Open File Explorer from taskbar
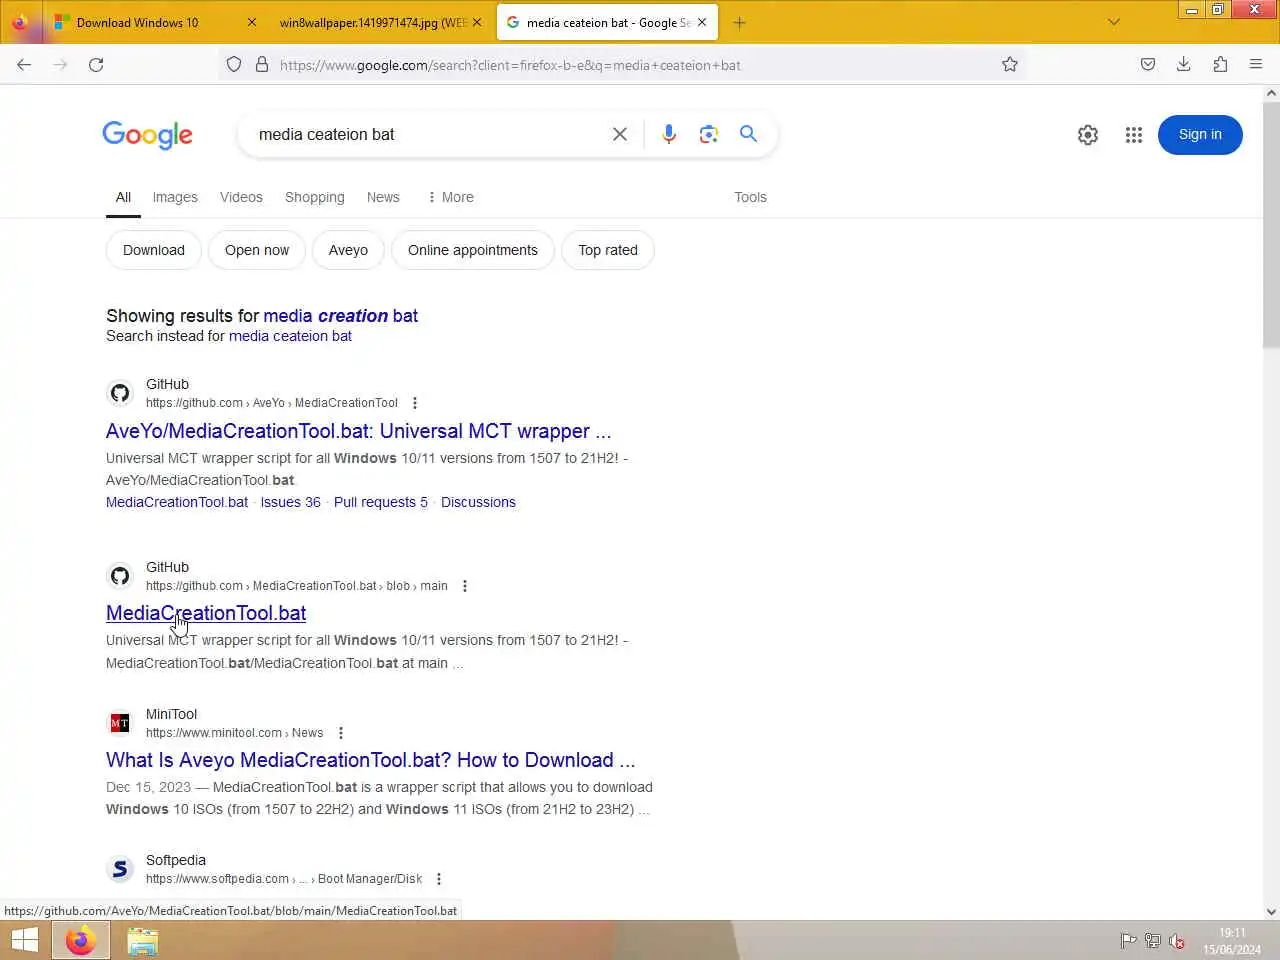This screenshot has height=960, width=1280. point(143,941)
